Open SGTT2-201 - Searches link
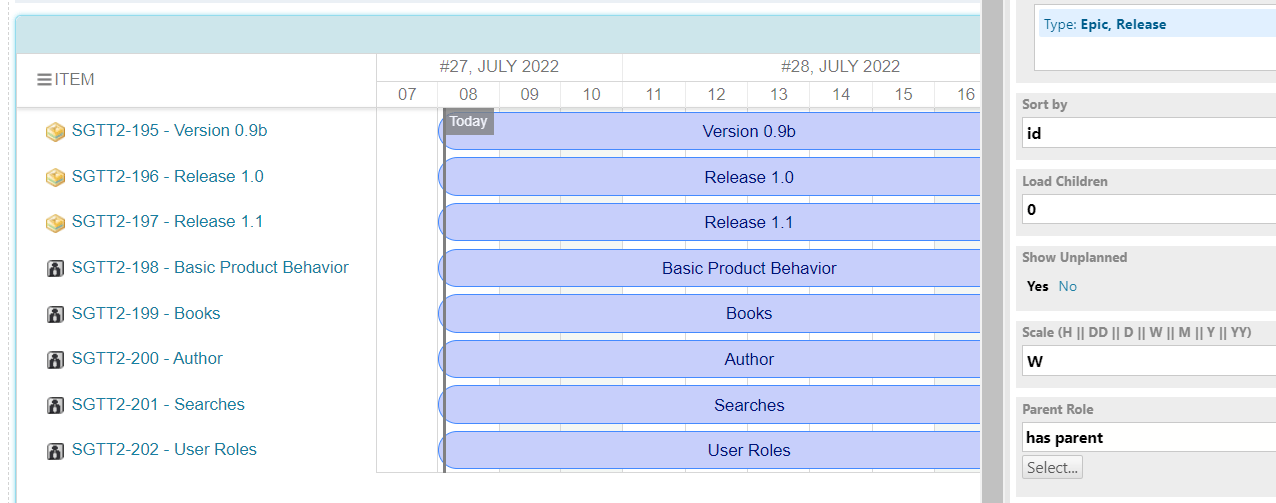1276x503 pixels. [158, 405]
